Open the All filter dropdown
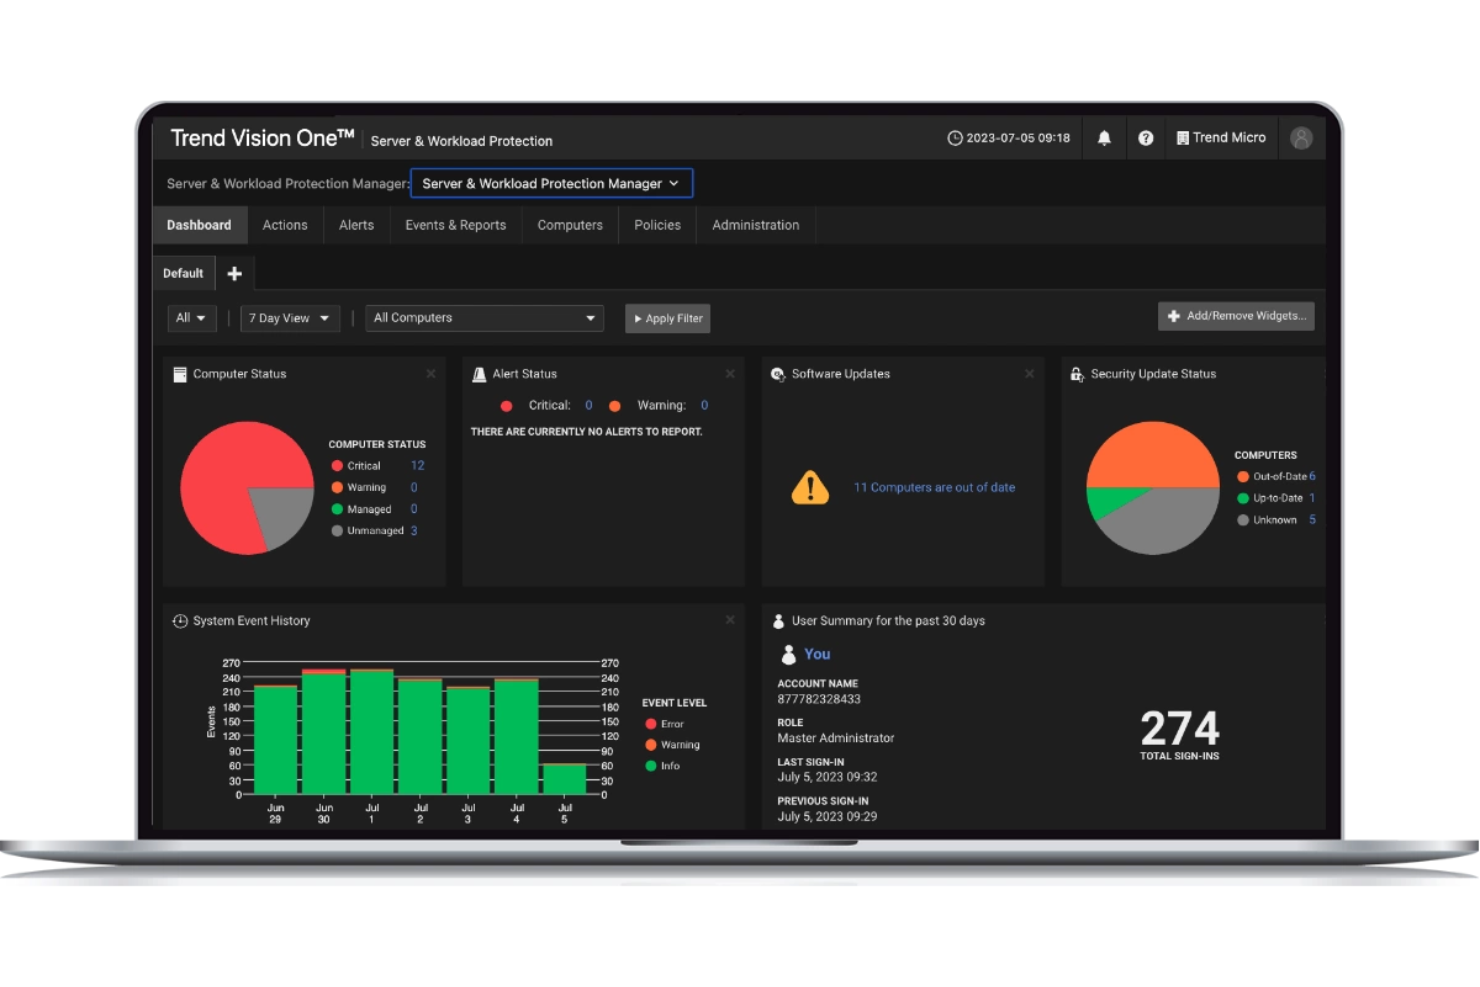Image resolution: width=1480 pixels, height=987 pixels. point(191,318)
